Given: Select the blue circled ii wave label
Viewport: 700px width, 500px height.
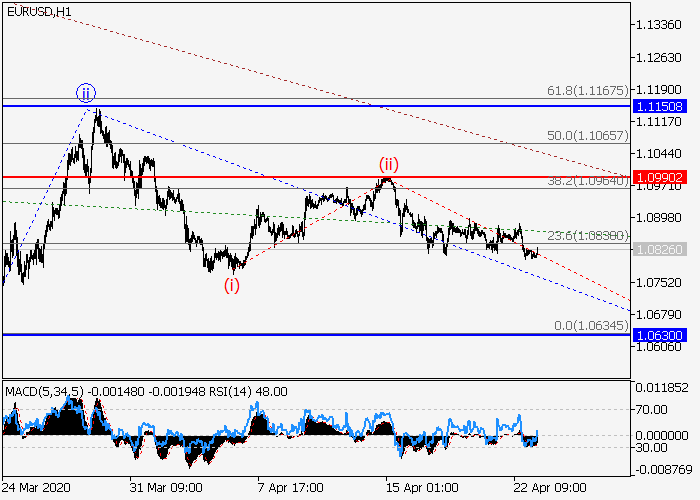Looking at the screenshot, I should pos(87,94).
